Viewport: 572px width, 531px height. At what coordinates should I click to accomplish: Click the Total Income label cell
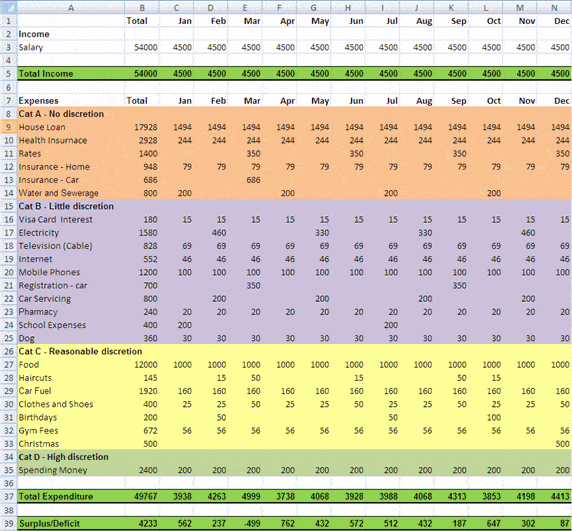[x=71, y=74]
